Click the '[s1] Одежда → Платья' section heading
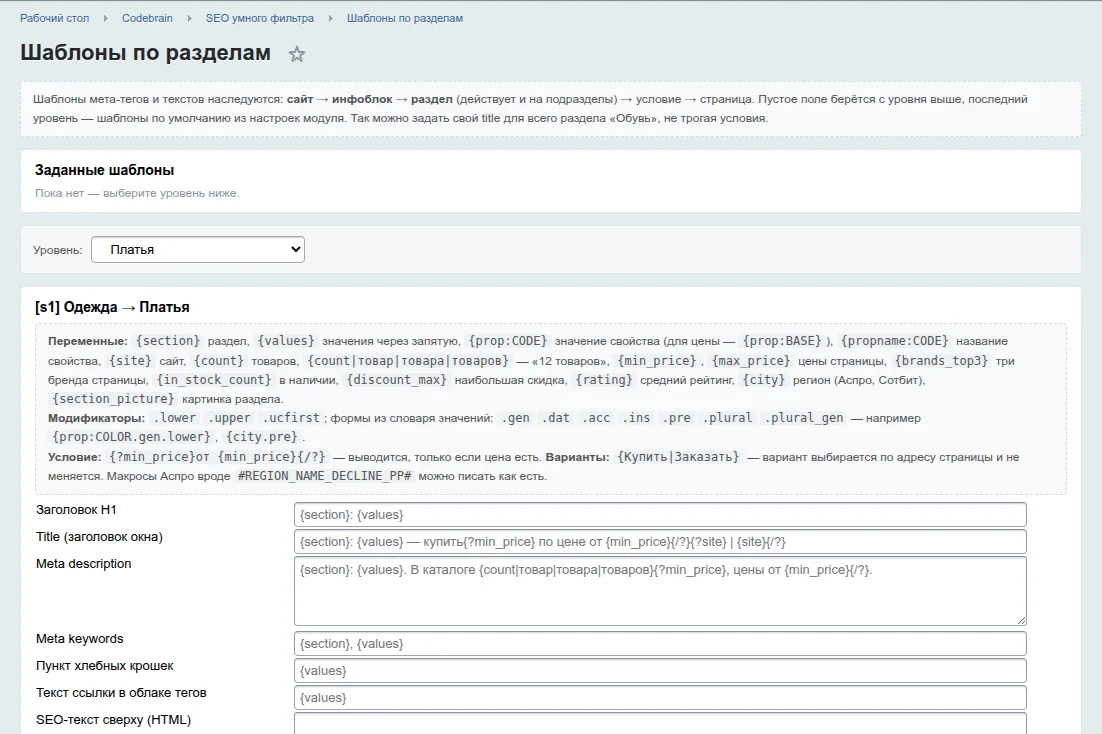 [112, 307]
